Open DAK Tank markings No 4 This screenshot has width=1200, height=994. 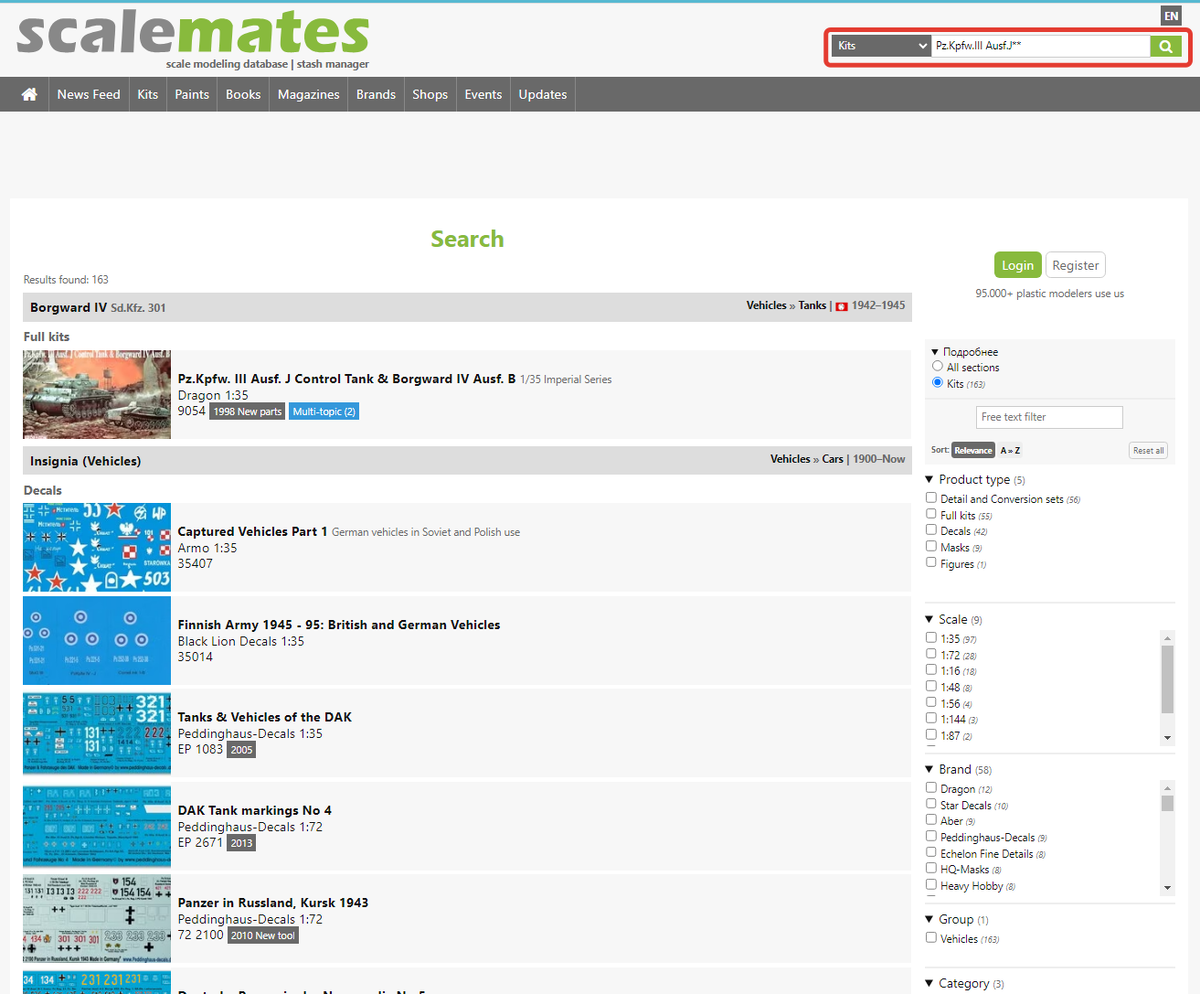pyautogui.click(x=254, y=810)
